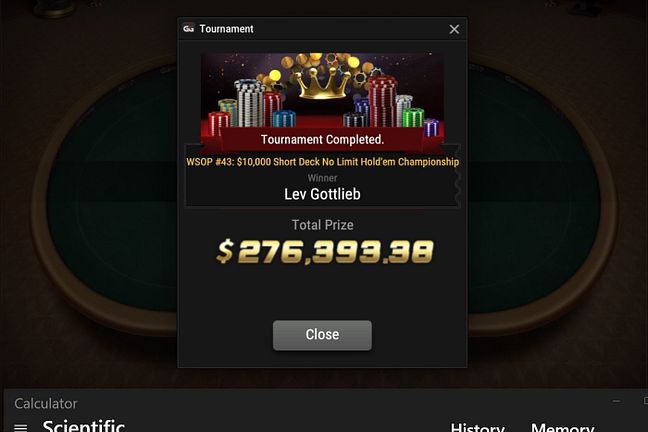648x432 pixels.
Task: Click the Calculator window title
Action: tap(46, 403)
